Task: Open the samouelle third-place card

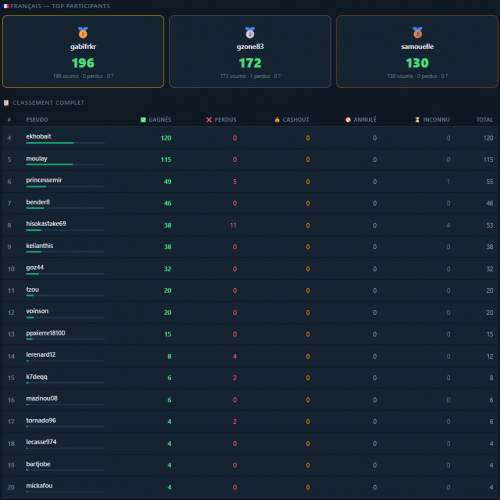Action: coord(417,52)
